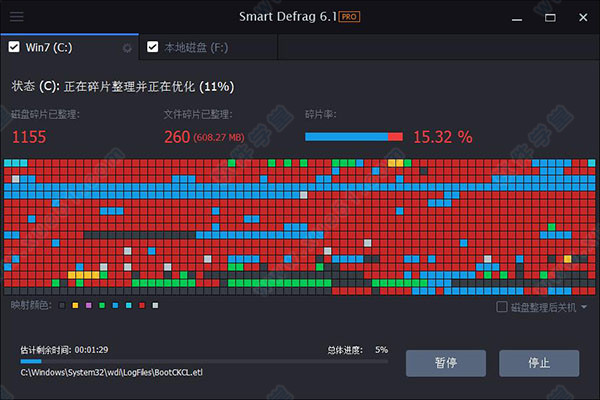Select the purple legend color swatch
This screenshot has width=600, height=400.
pos(89,305)
